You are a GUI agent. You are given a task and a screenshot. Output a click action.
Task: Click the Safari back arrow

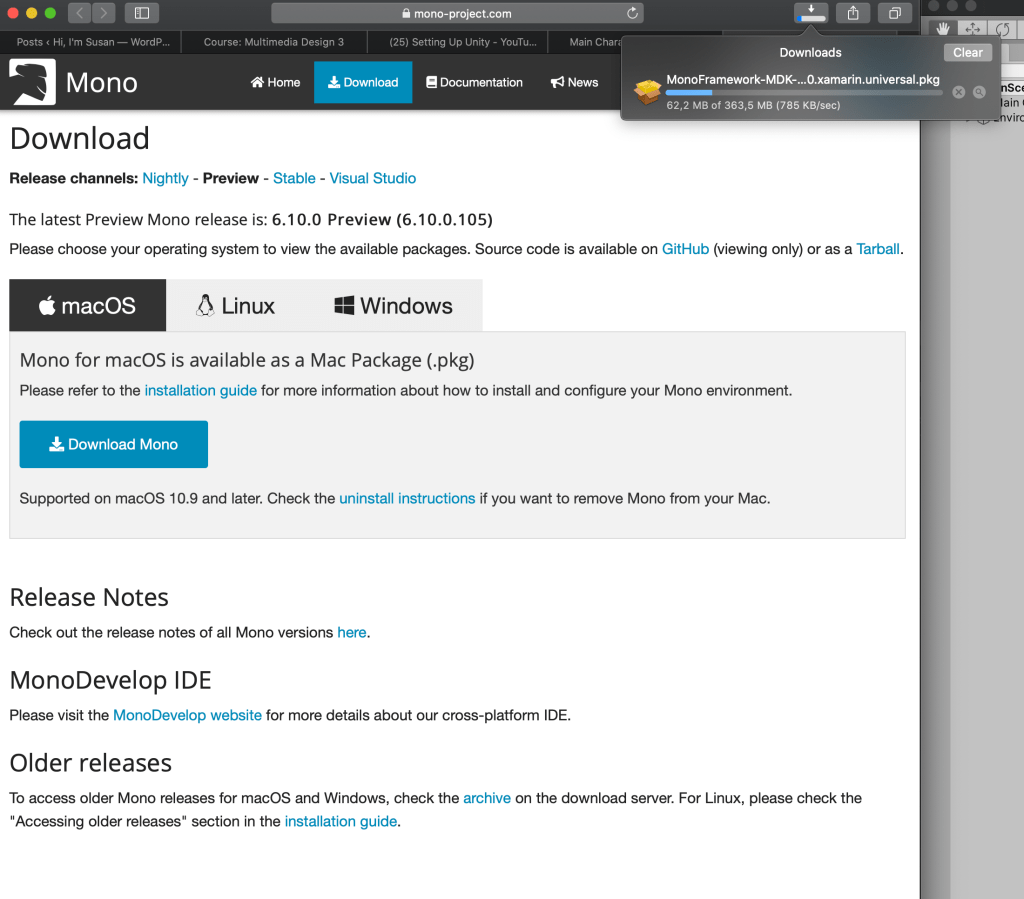[x=80, y=13]
